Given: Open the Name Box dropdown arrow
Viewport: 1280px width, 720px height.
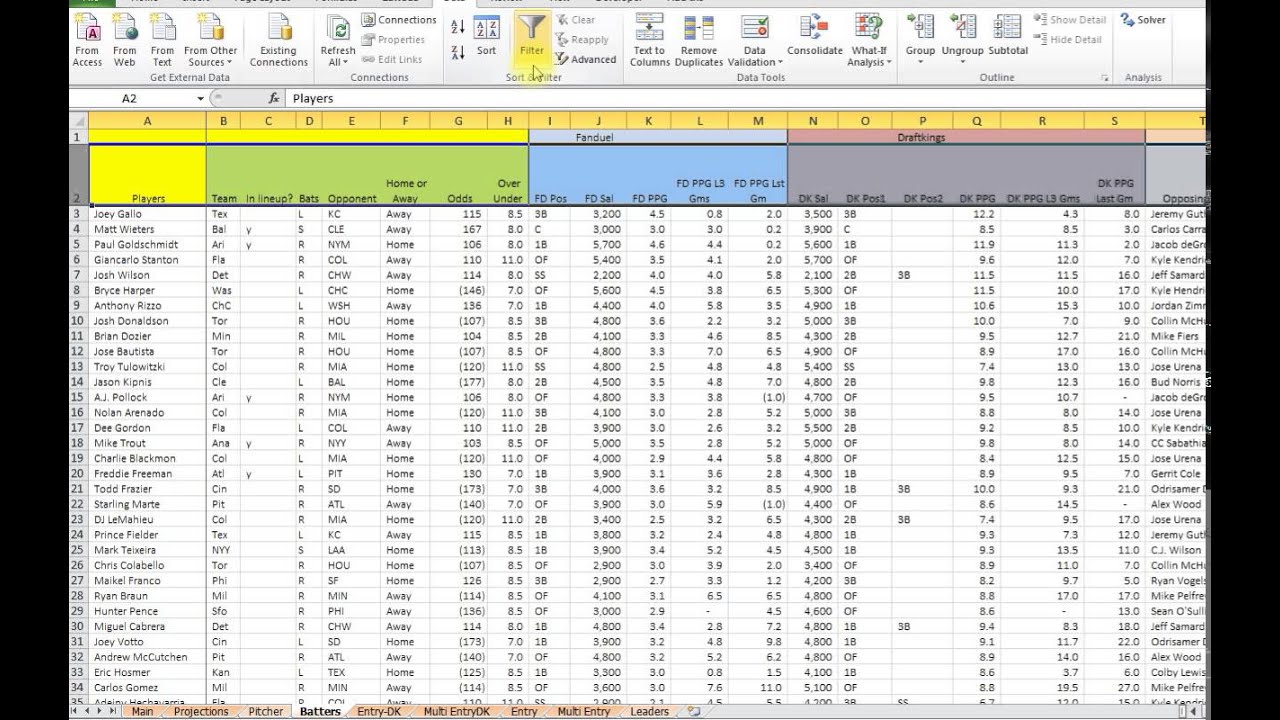Looking at the screenshot, I should coord(200,98).
